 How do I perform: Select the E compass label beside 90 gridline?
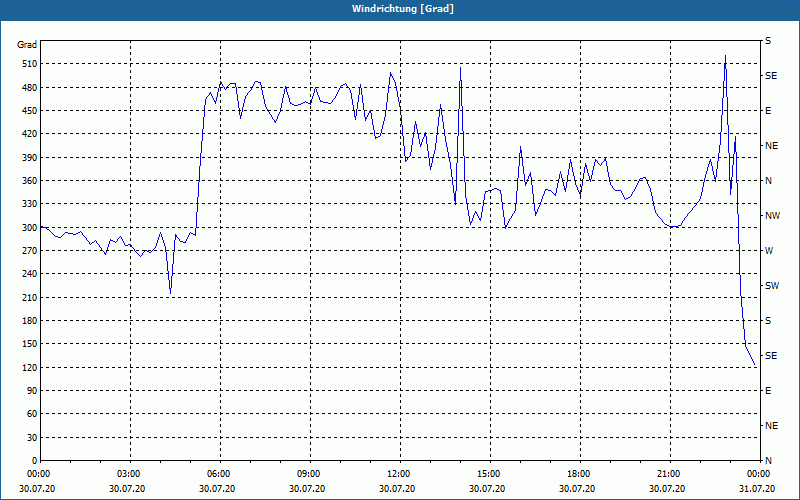768,391
